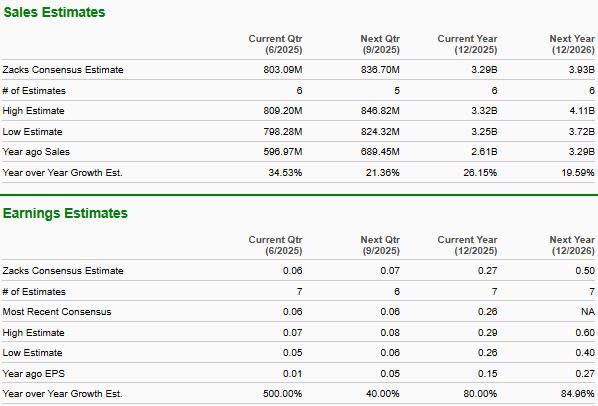Click the earnings Low Estimate row label
The image size is (598, 406).
tap(32, 353)
